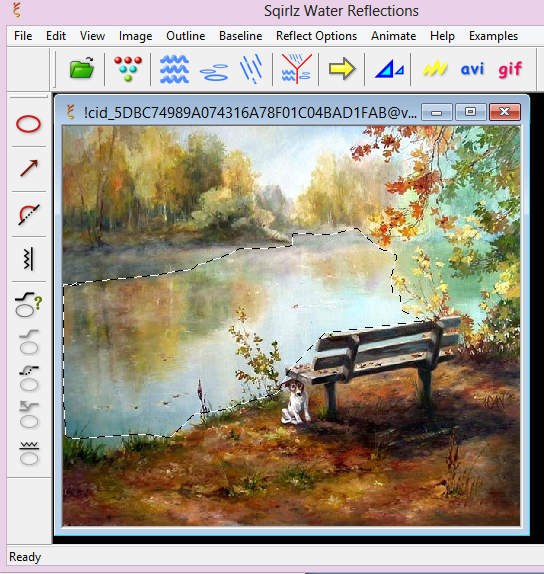
Task: Click the blue triangles resize icon
Action: click(389, 69)
